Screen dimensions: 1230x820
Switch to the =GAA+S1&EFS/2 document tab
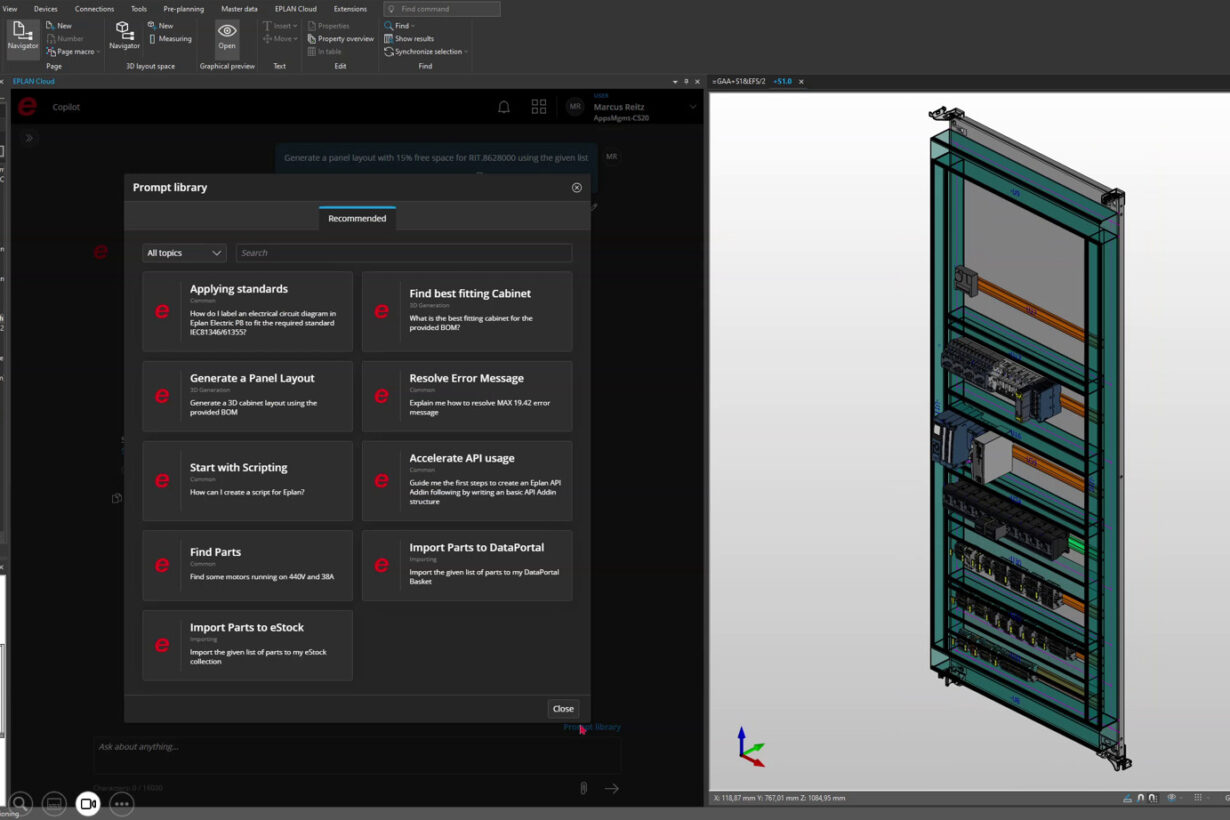[740, 81]
